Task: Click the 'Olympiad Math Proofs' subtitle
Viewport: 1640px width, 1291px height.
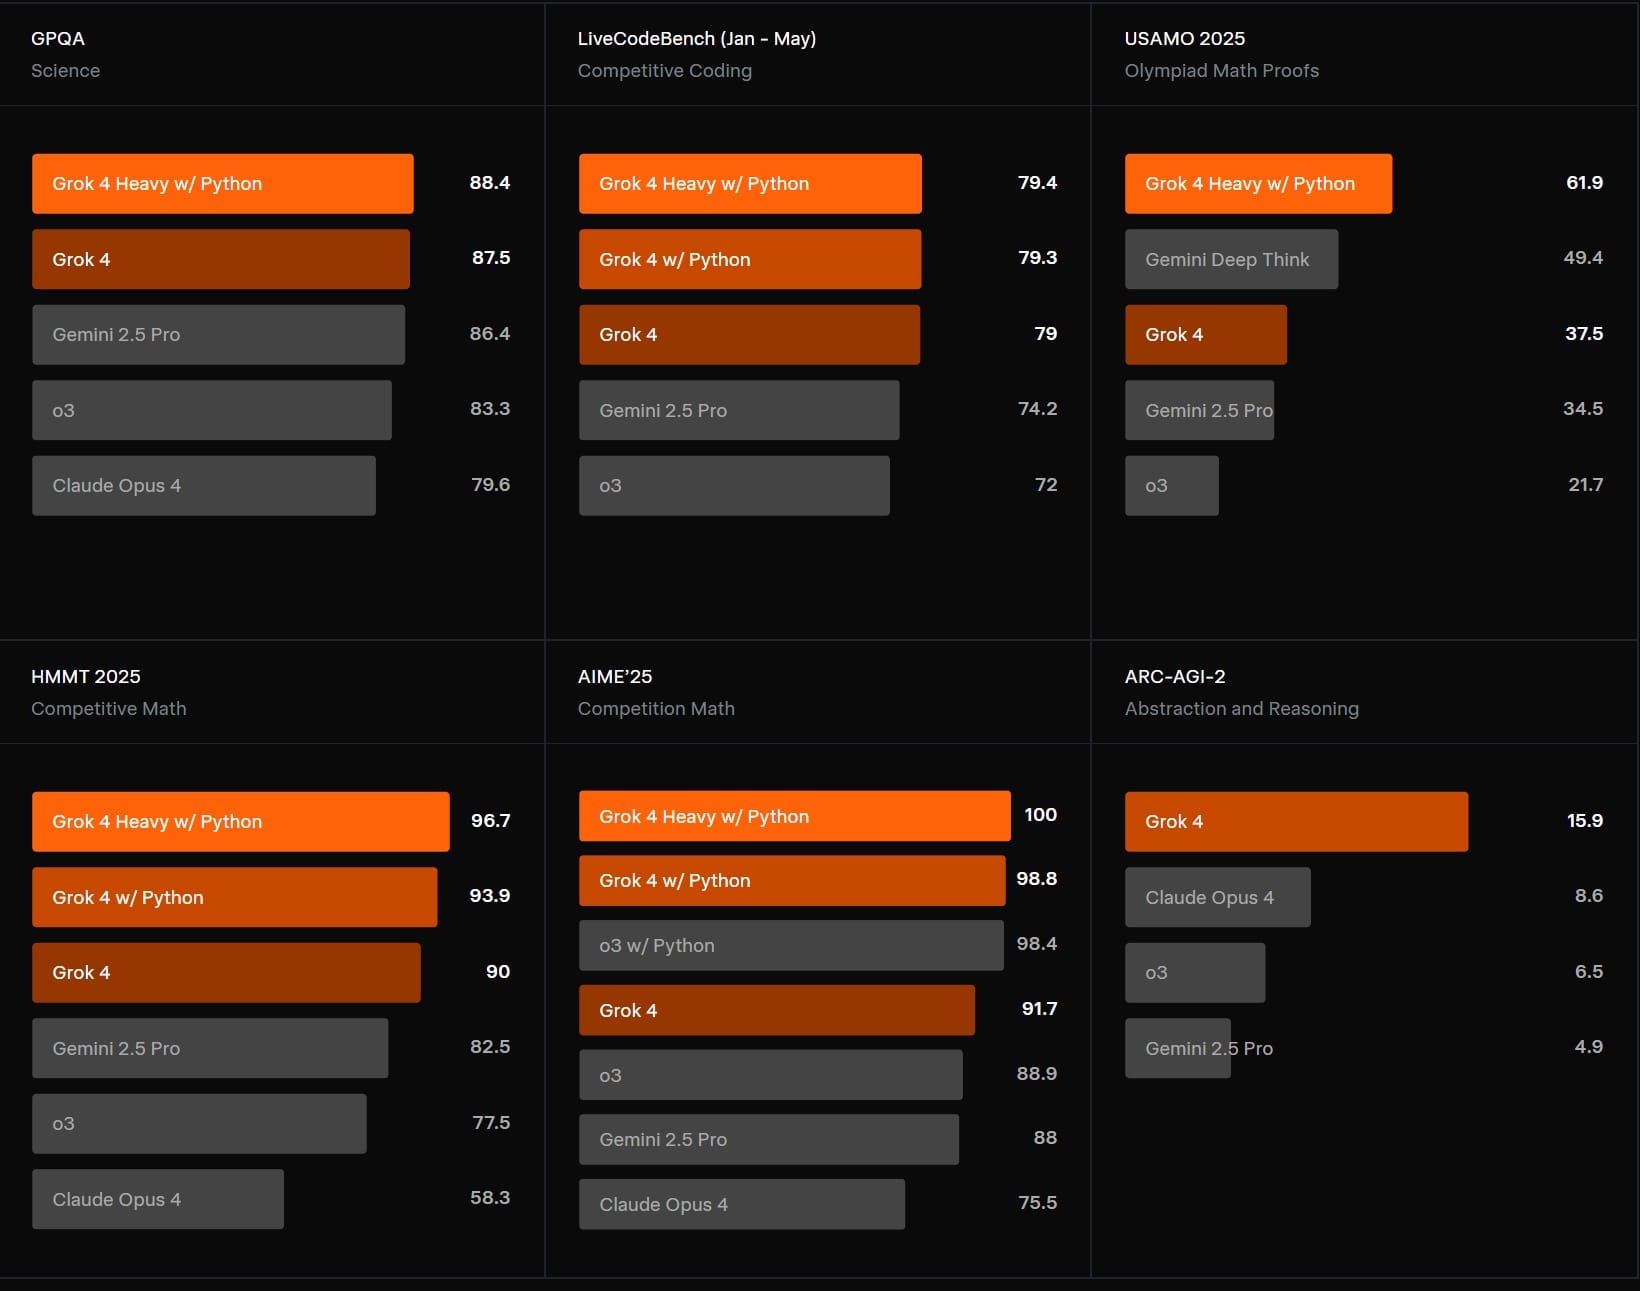Action: pyautogui.click(x=1222, y=70)
